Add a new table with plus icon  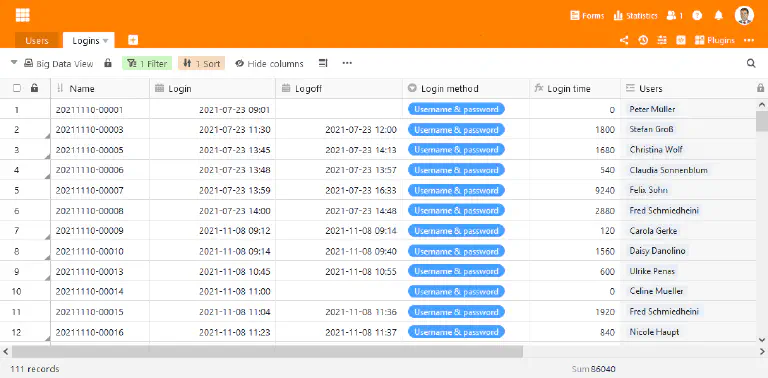click(133, 40)
